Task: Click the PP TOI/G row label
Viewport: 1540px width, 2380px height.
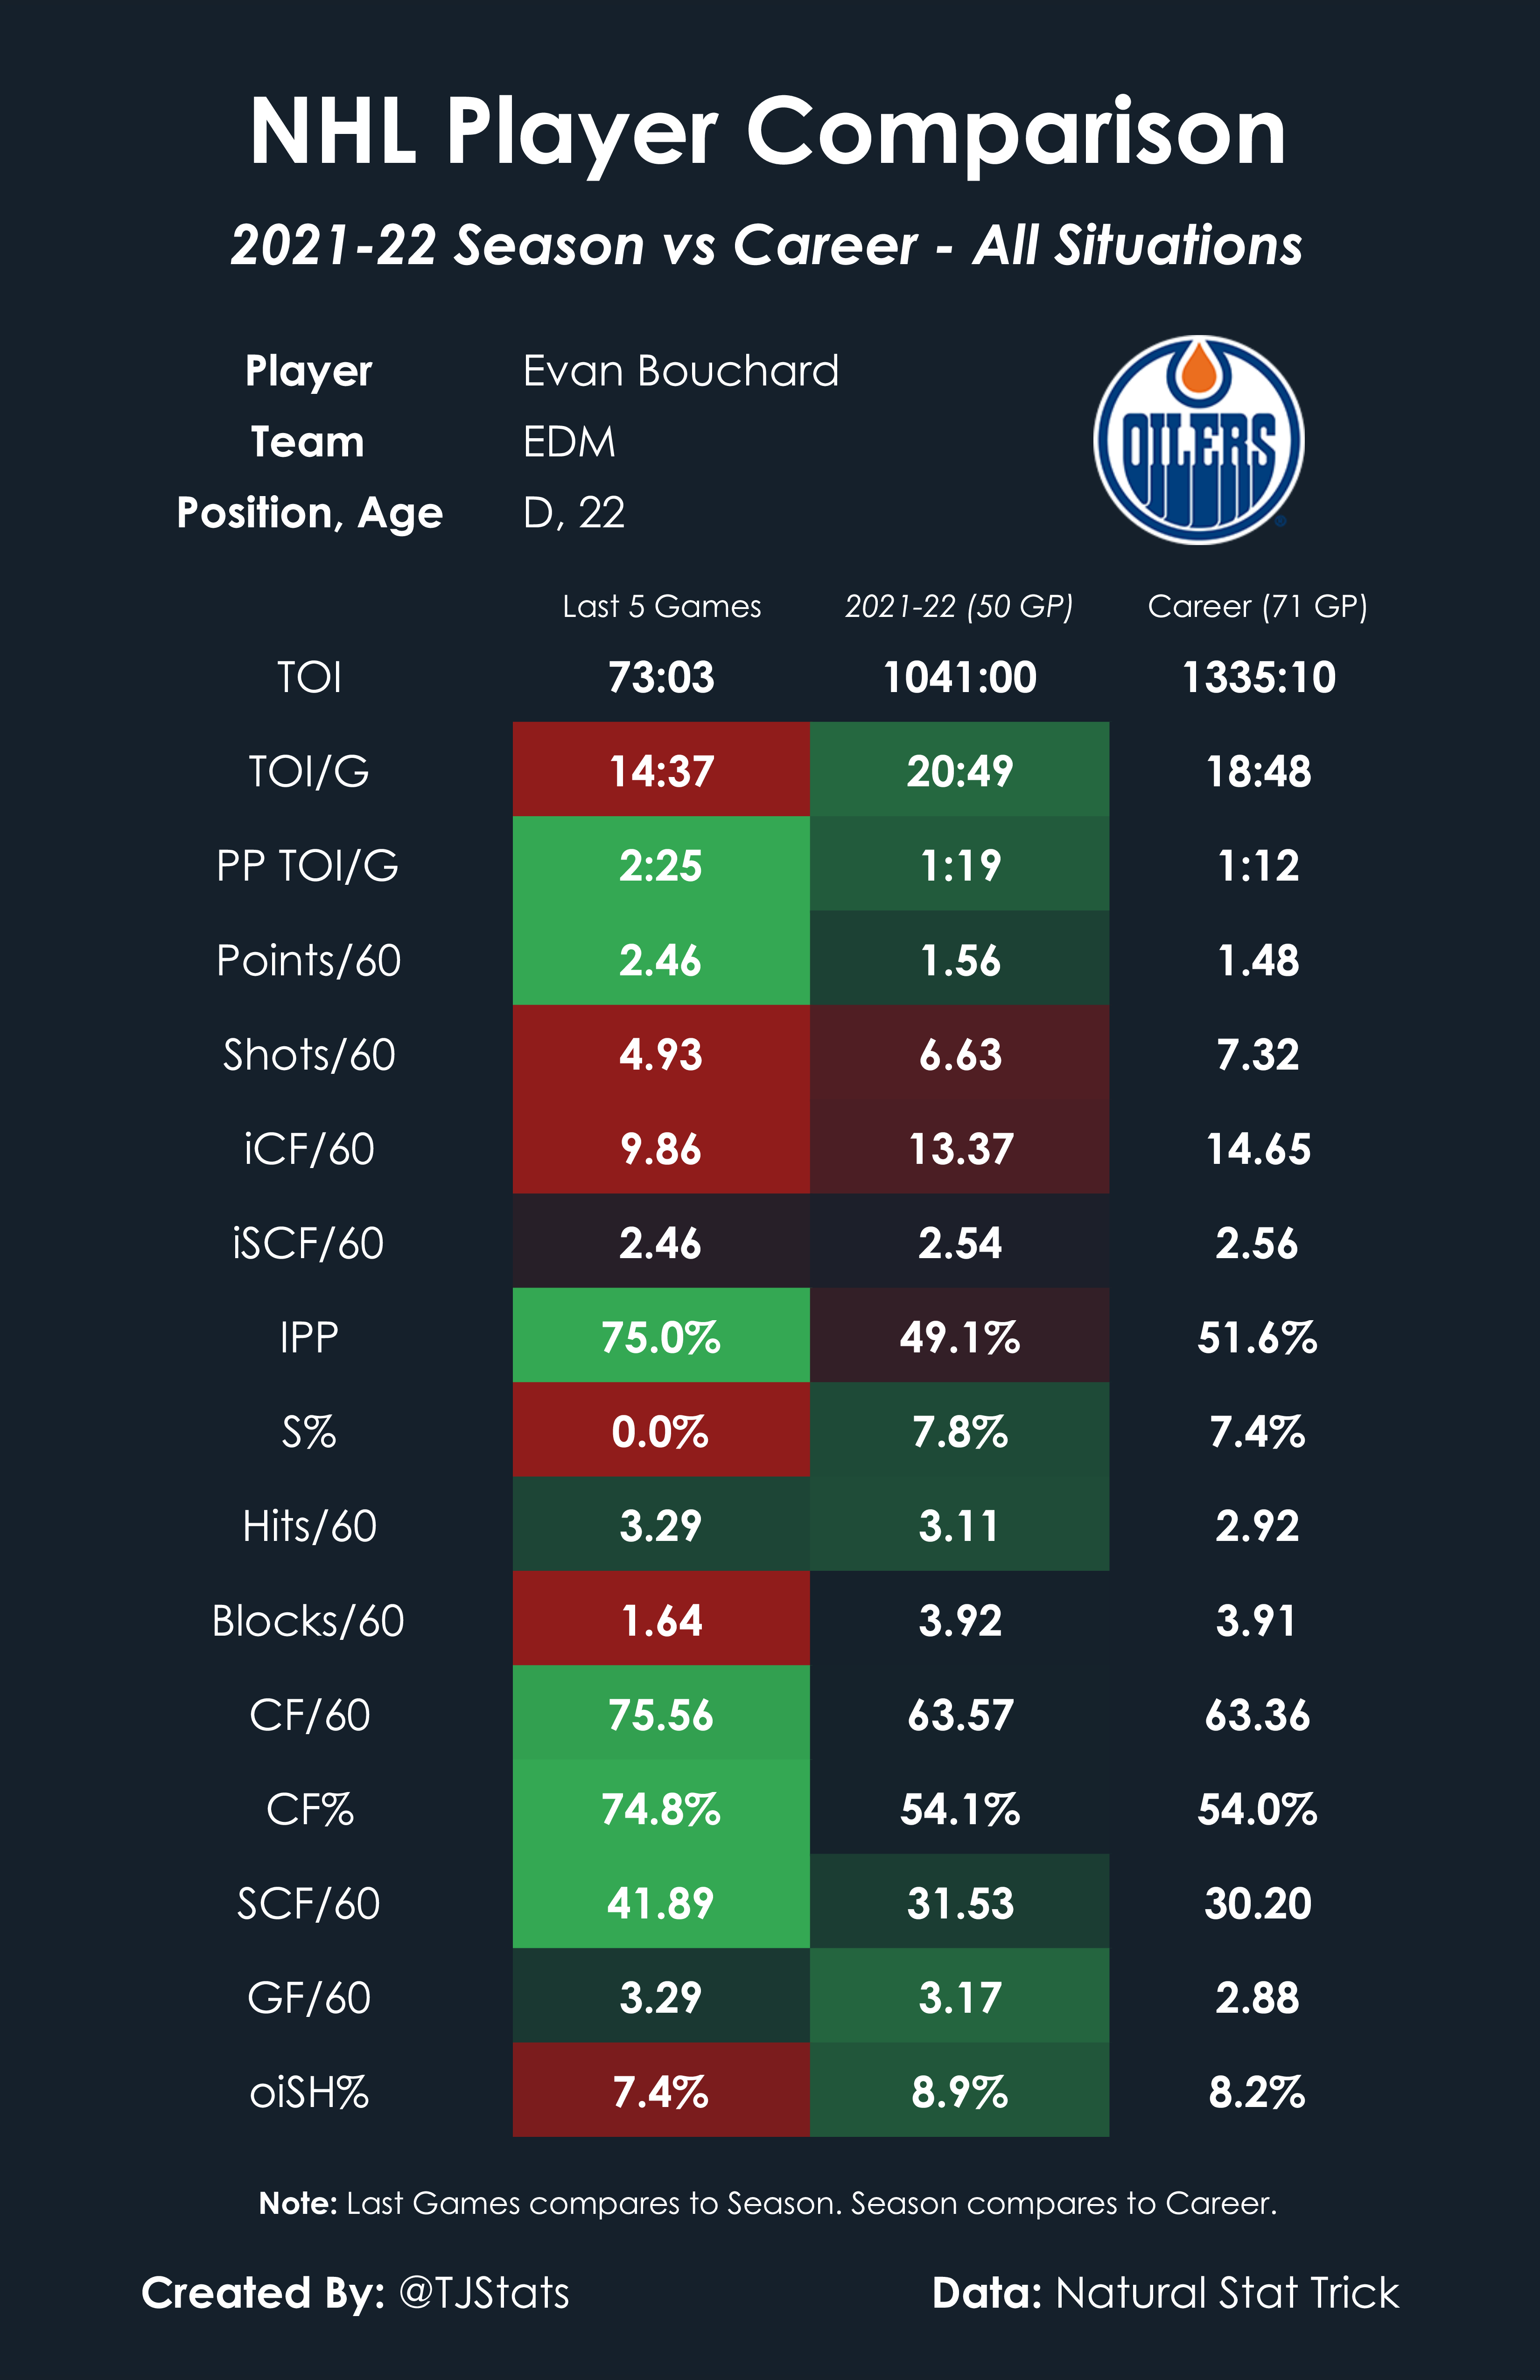Action: click(x=308, y=865)
